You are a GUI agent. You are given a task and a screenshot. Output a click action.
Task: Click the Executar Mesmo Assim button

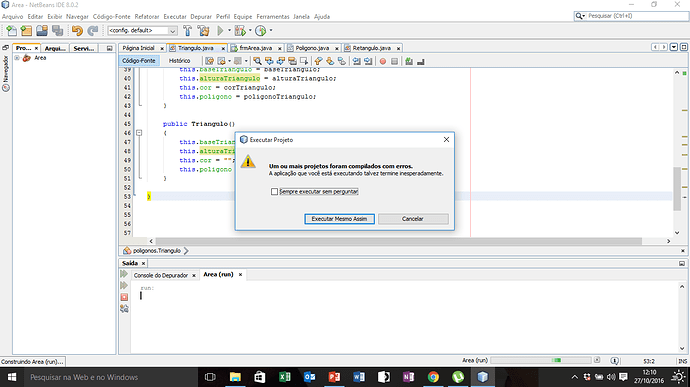tap(339, 219)
